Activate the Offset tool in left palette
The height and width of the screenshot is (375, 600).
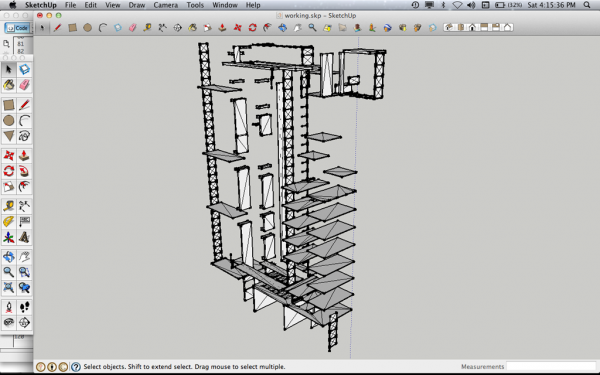coord(24,187)
